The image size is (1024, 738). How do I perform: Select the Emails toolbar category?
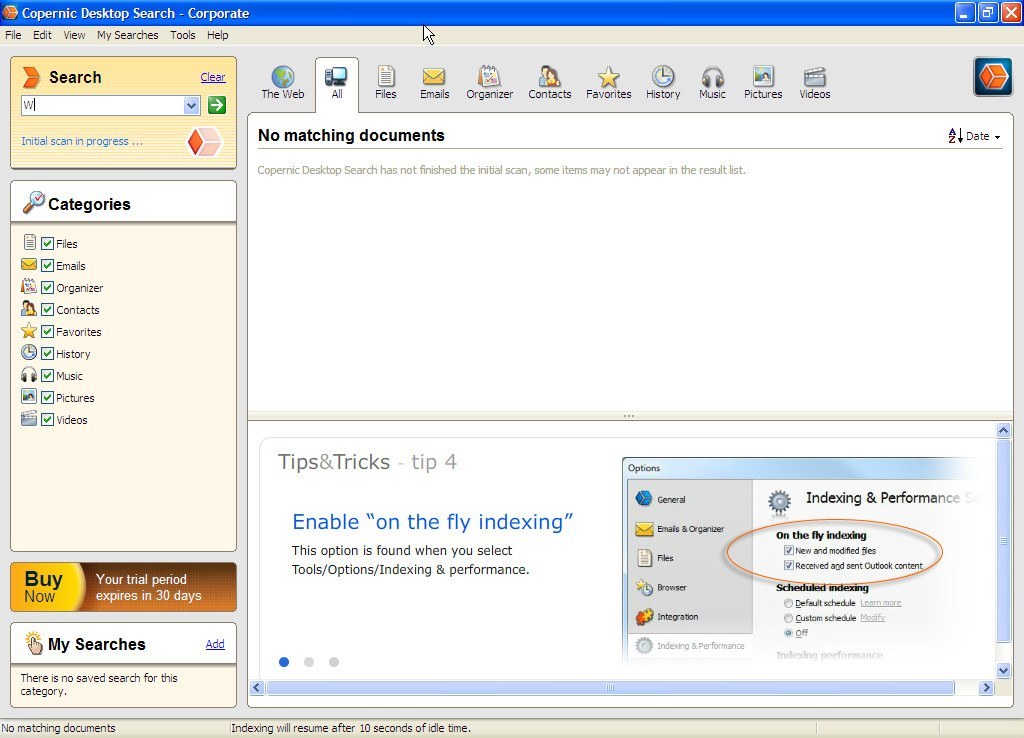[434, 82]
